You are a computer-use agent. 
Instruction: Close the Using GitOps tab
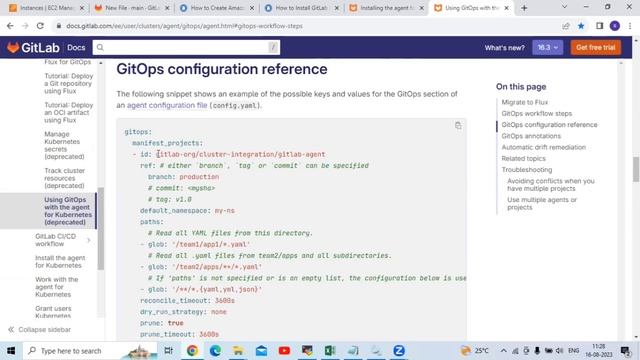point(507,8)
